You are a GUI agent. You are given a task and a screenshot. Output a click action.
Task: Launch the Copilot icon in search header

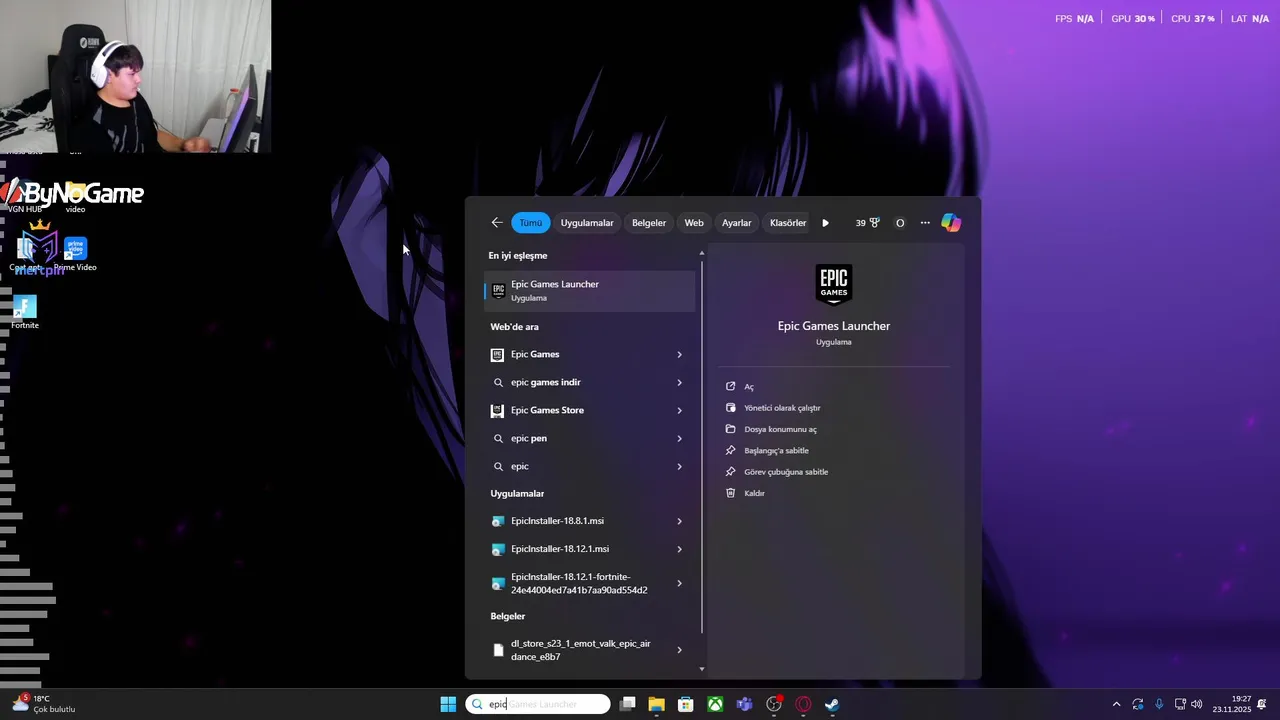click(951, 223)
